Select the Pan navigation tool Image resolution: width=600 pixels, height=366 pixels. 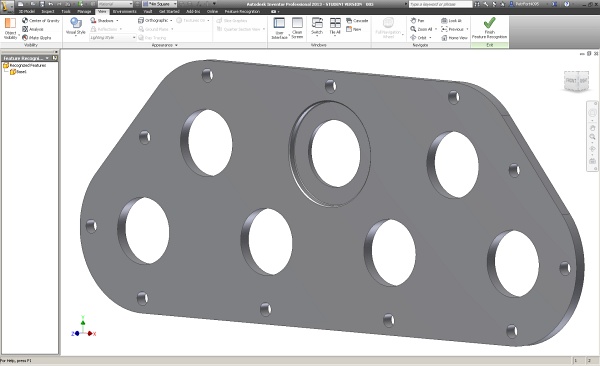click(417, 20)
